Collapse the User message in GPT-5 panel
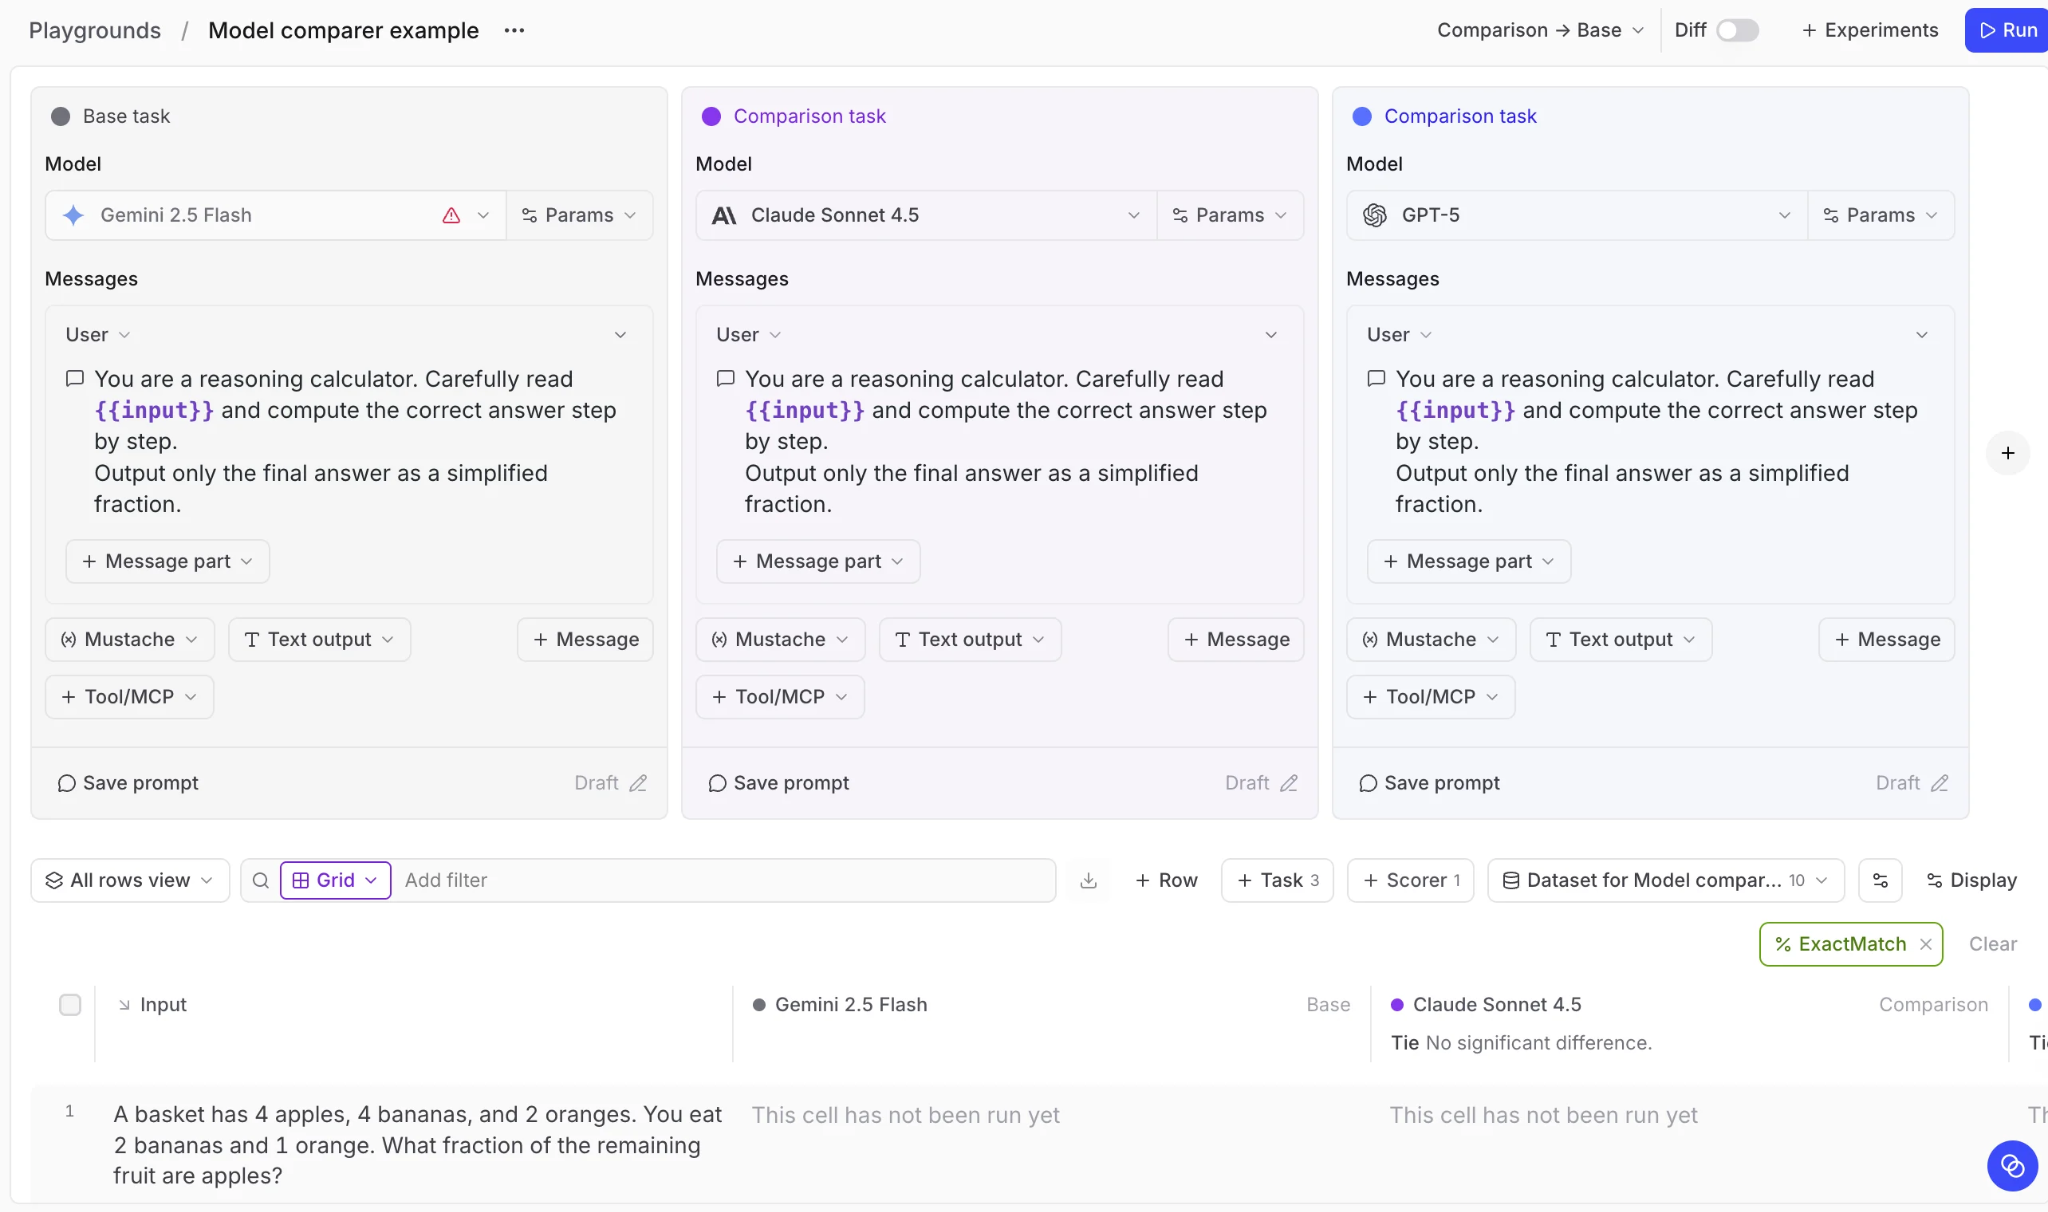 point(1921,334)
